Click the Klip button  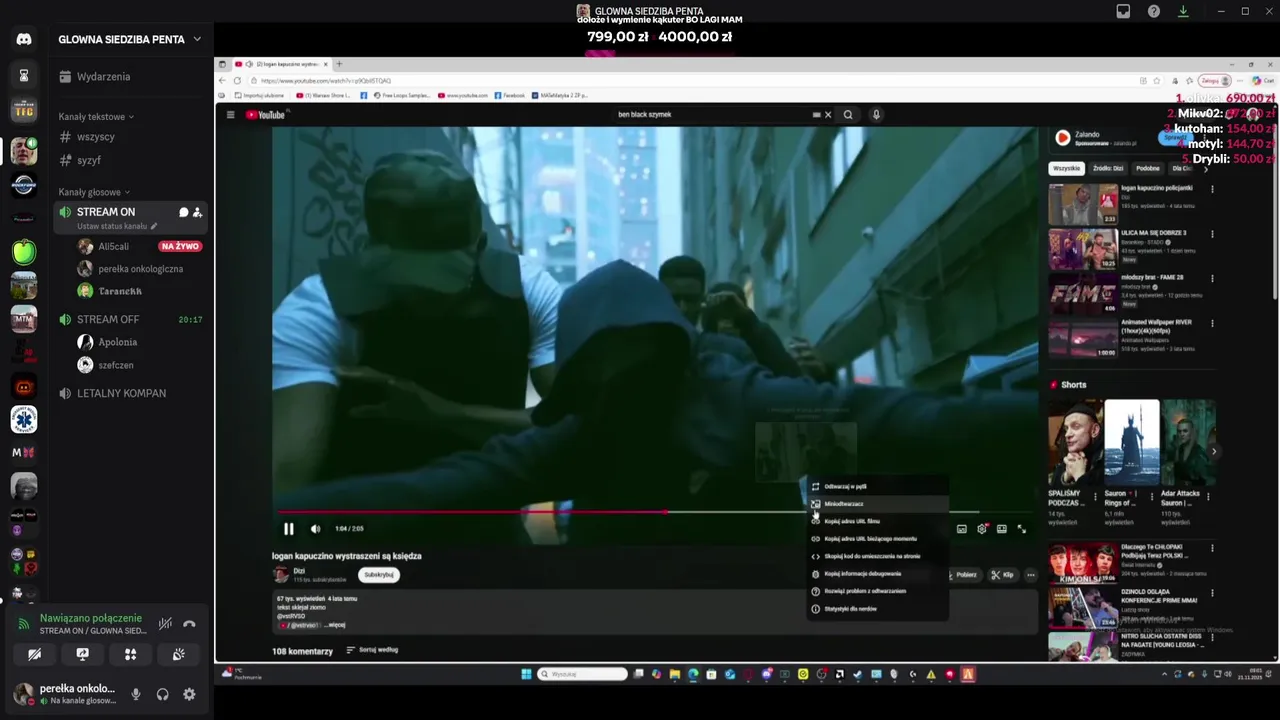[1002, 575]
